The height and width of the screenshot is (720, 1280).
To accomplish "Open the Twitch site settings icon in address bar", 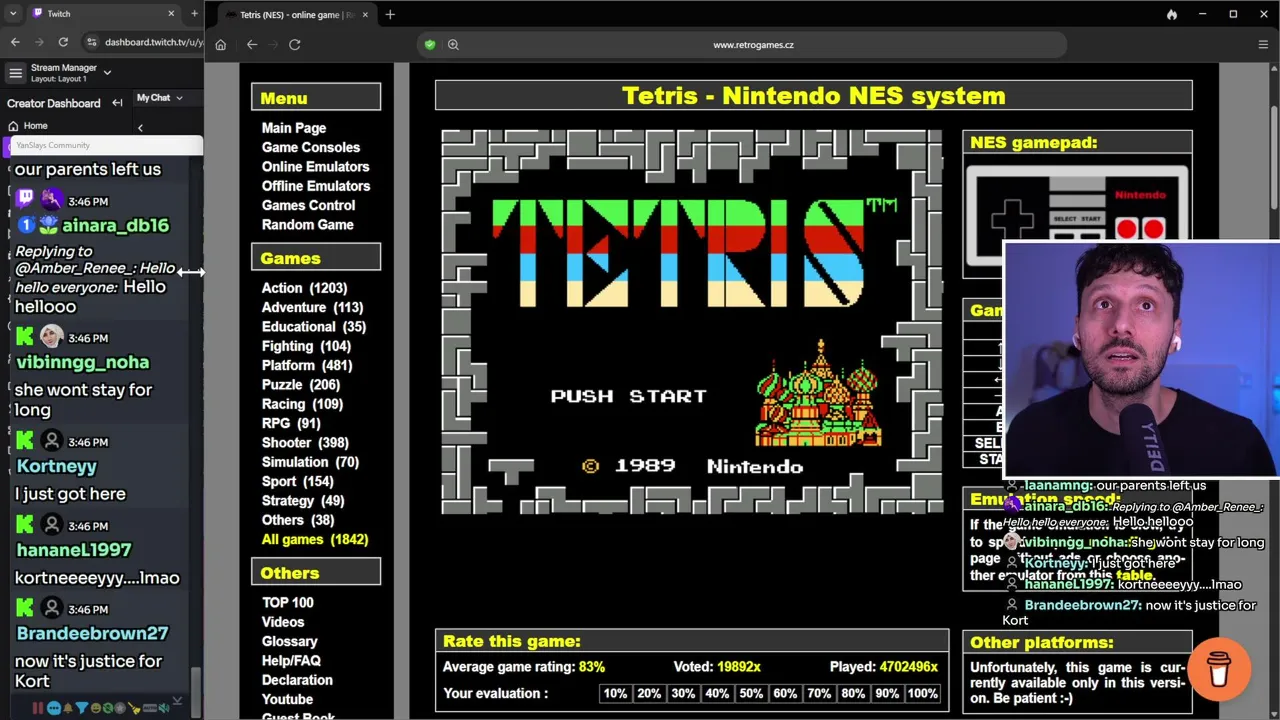I will [92, 42].
